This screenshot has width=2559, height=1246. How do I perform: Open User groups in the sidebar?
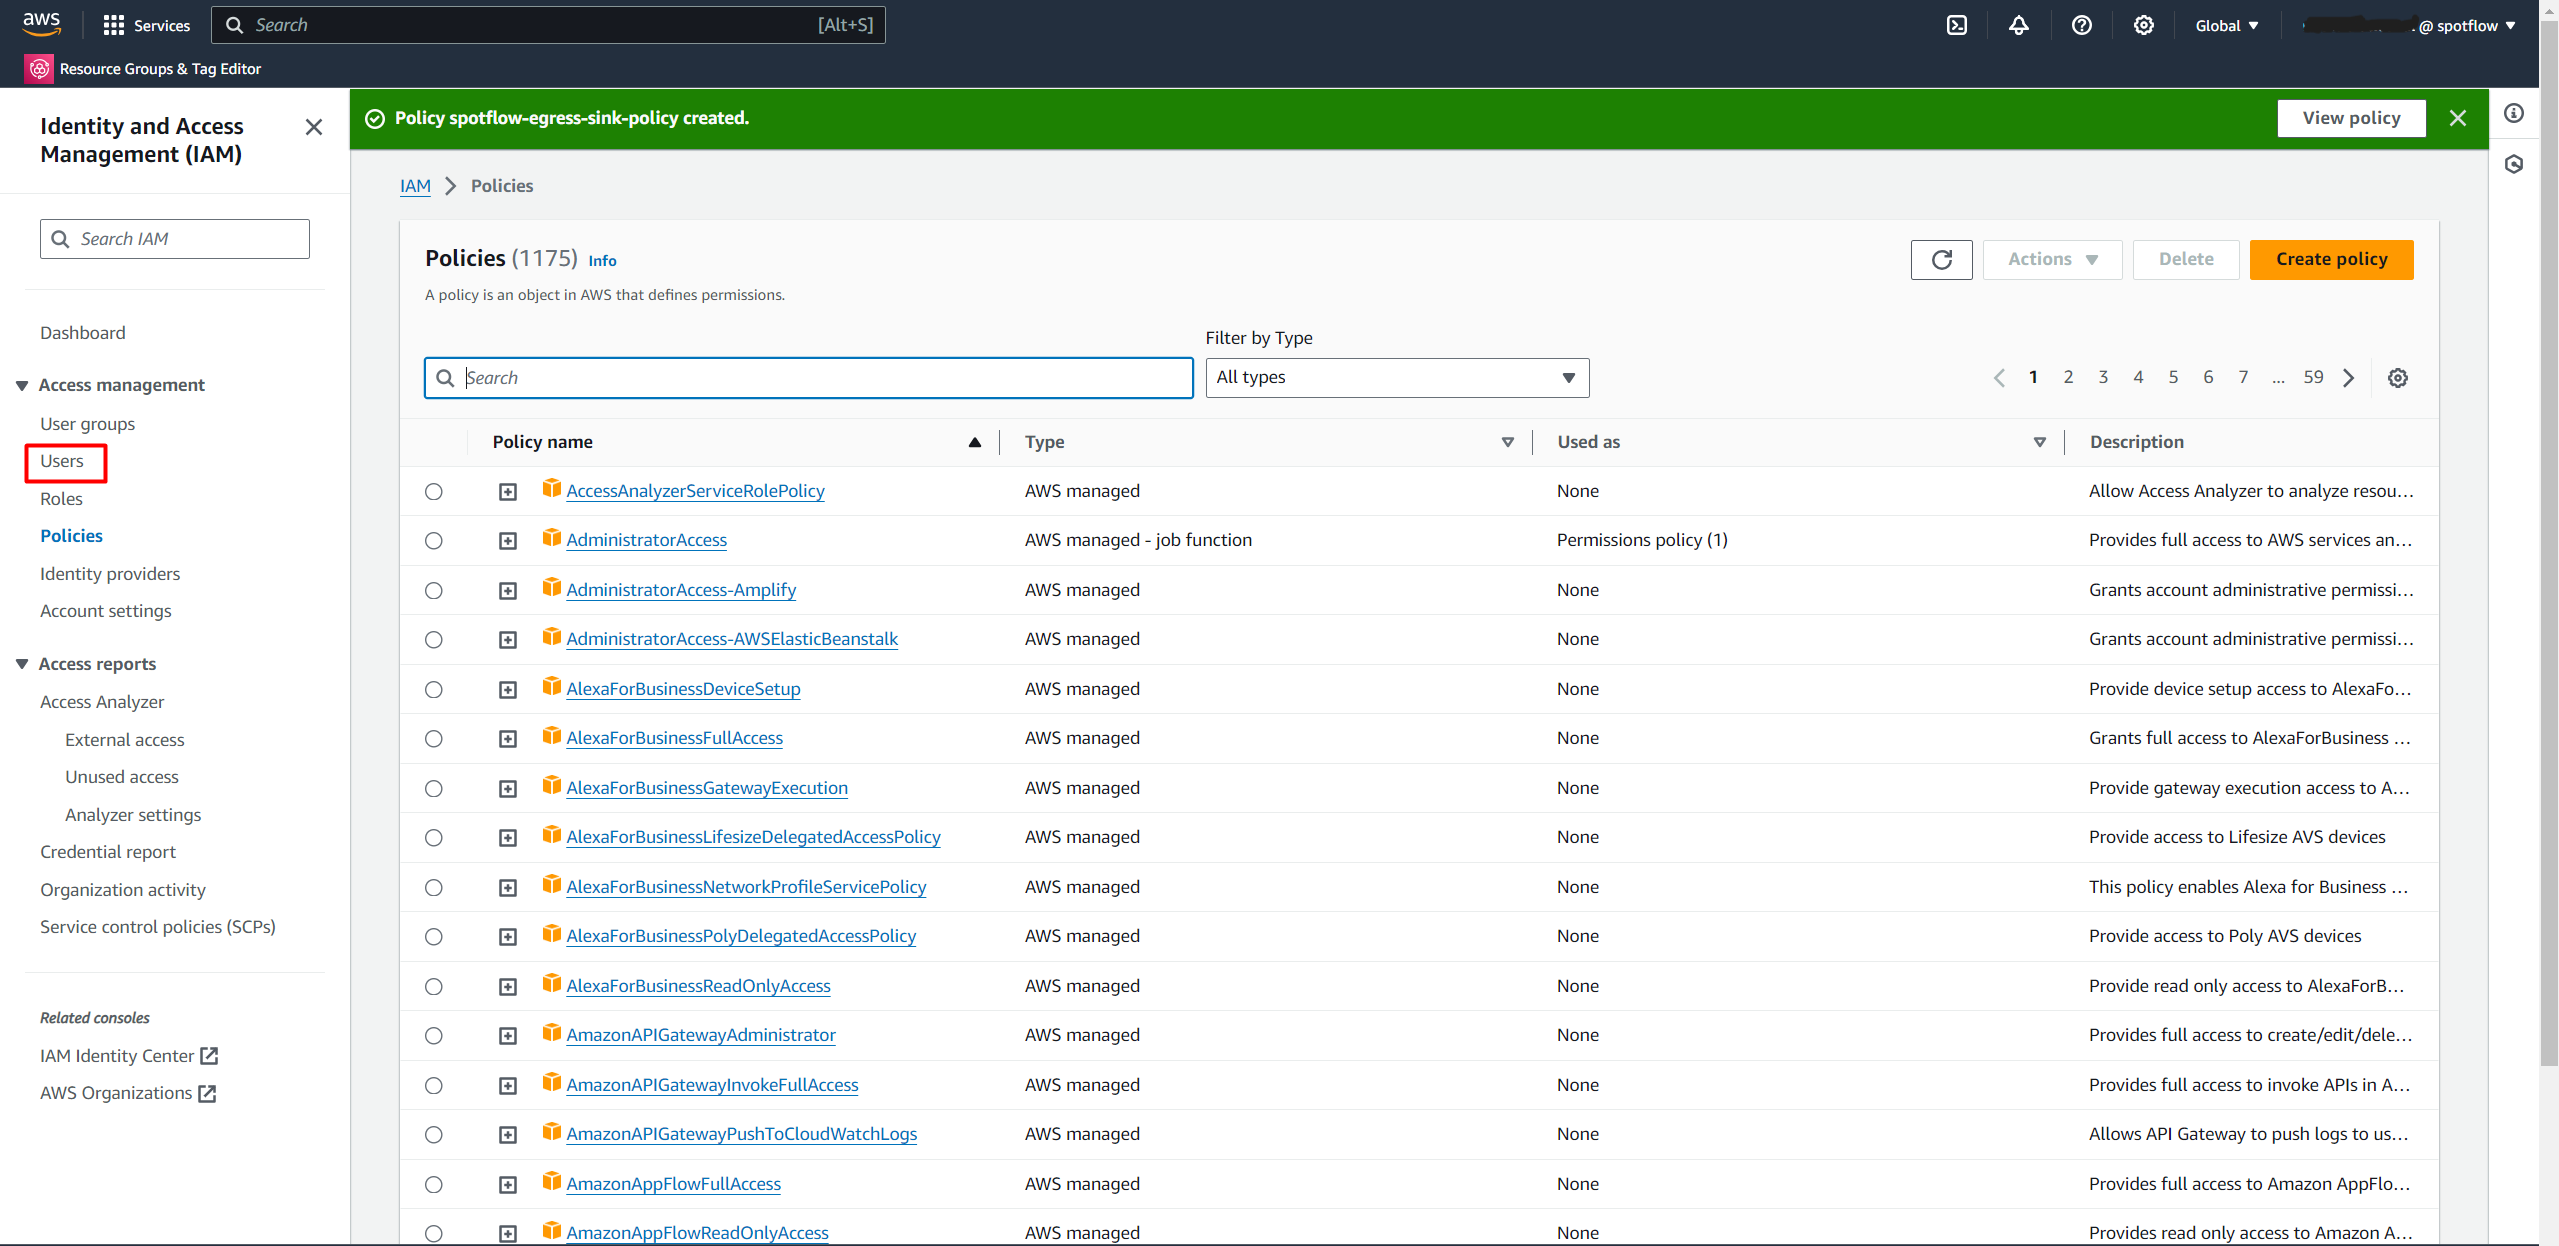[x=87, y=424]
